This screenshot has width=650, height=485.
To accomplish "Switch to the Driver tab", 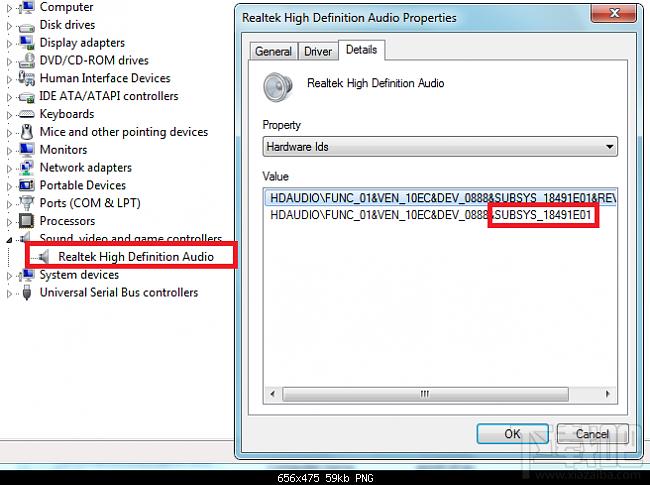I will click(x=318, y=51).
